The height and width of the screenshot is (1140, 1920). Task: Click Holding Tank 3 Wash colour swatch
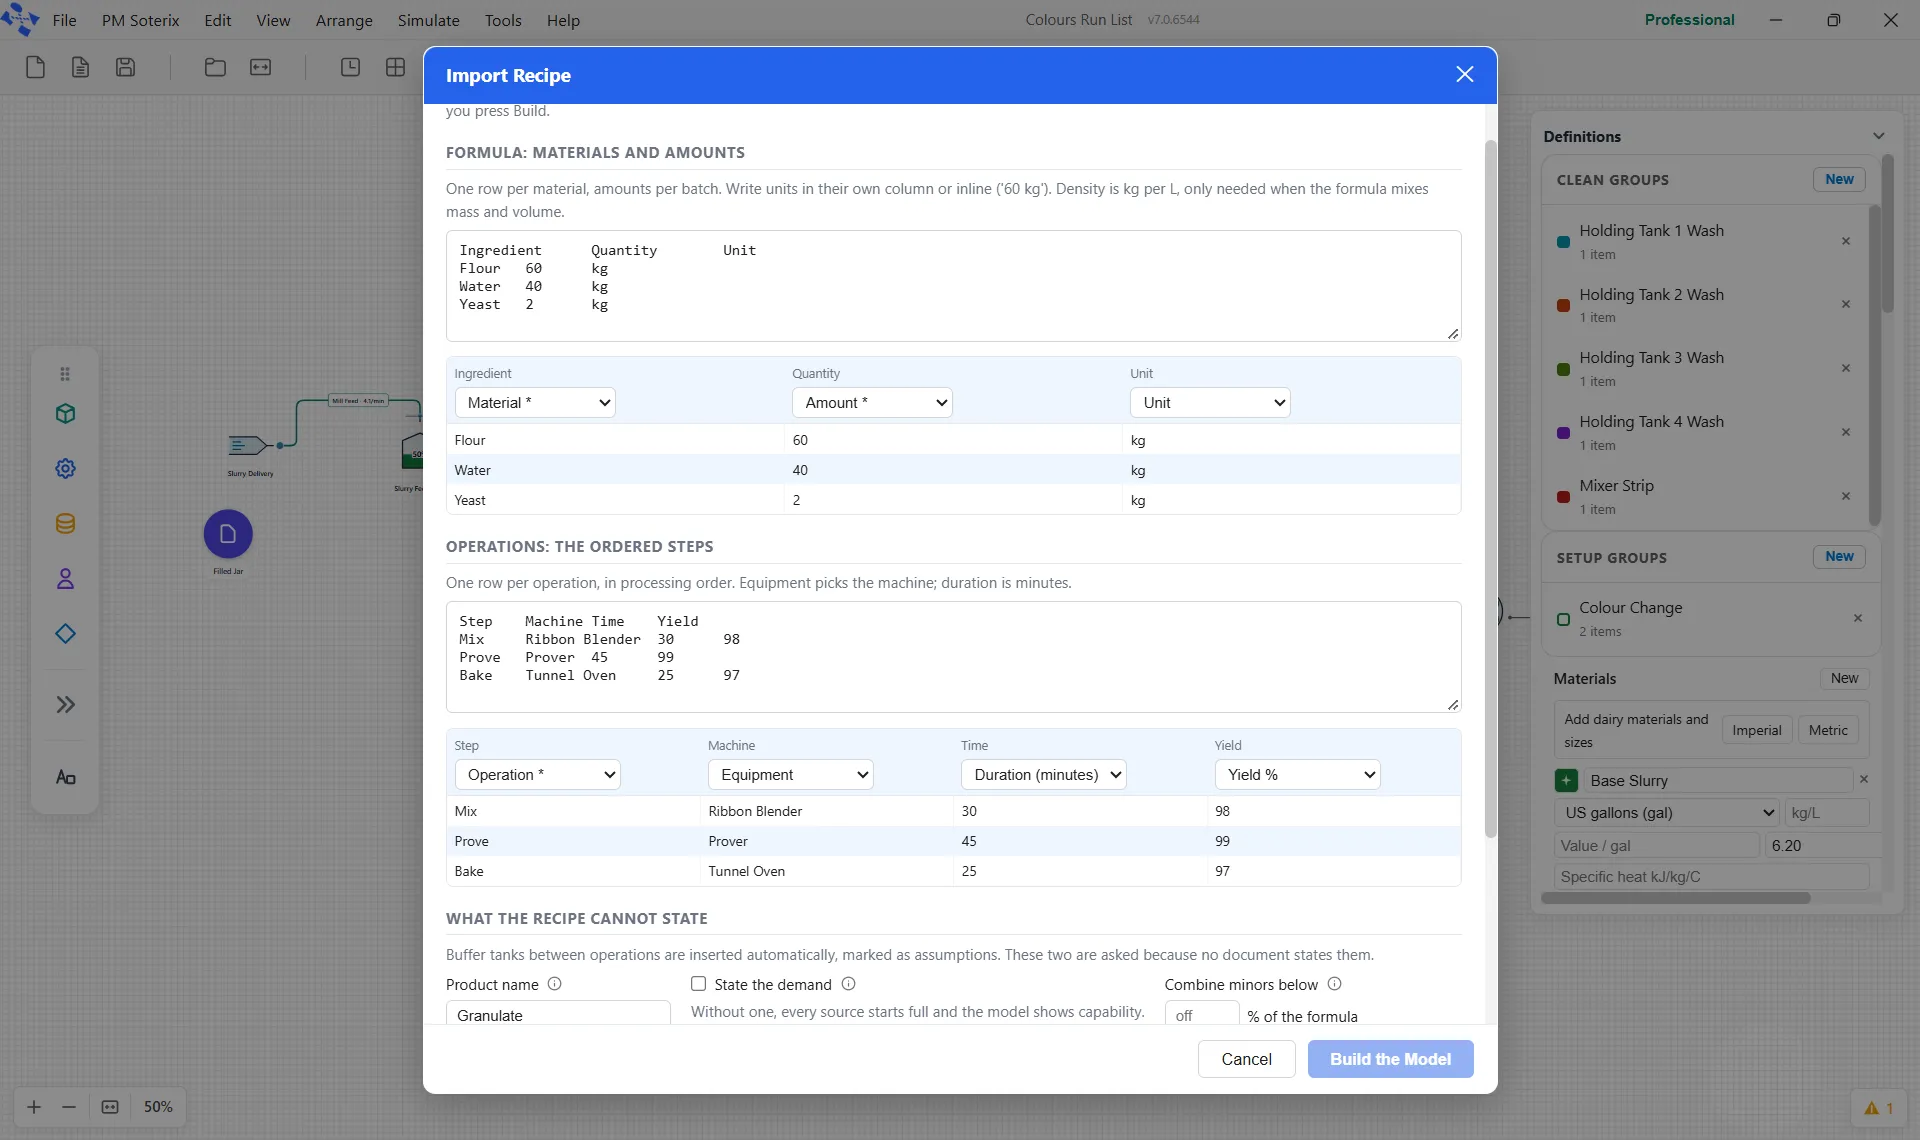1563,369
